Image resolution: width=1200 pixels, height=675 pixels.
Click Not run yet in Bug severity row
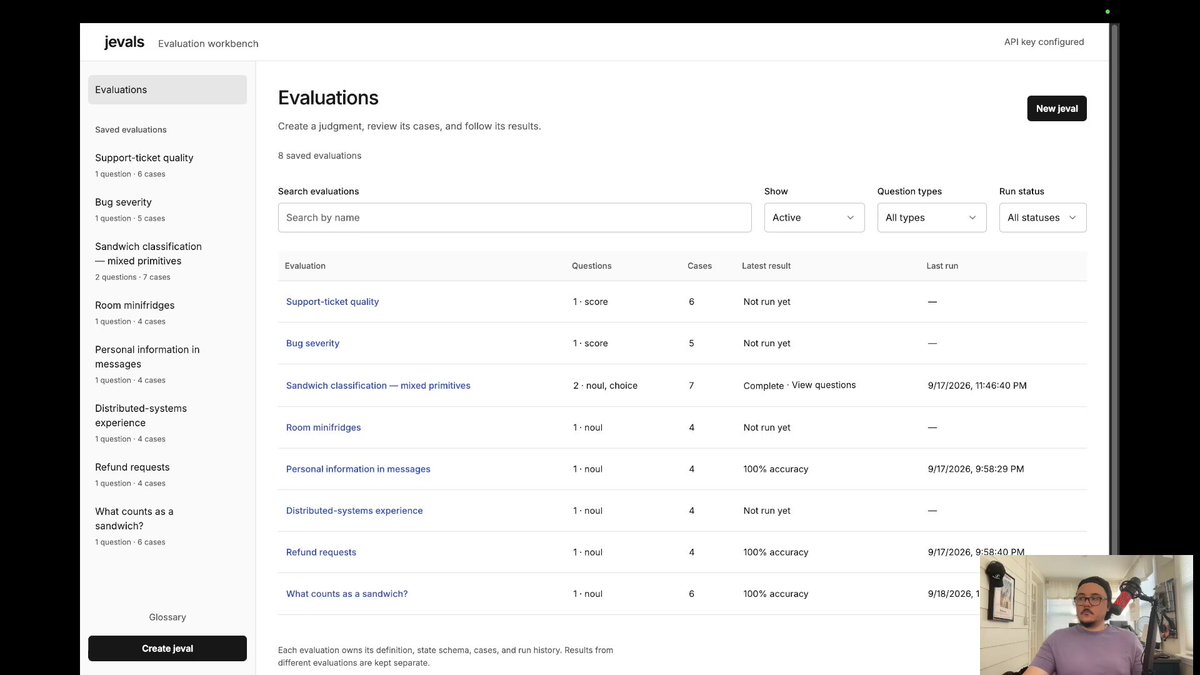point(767,344)
